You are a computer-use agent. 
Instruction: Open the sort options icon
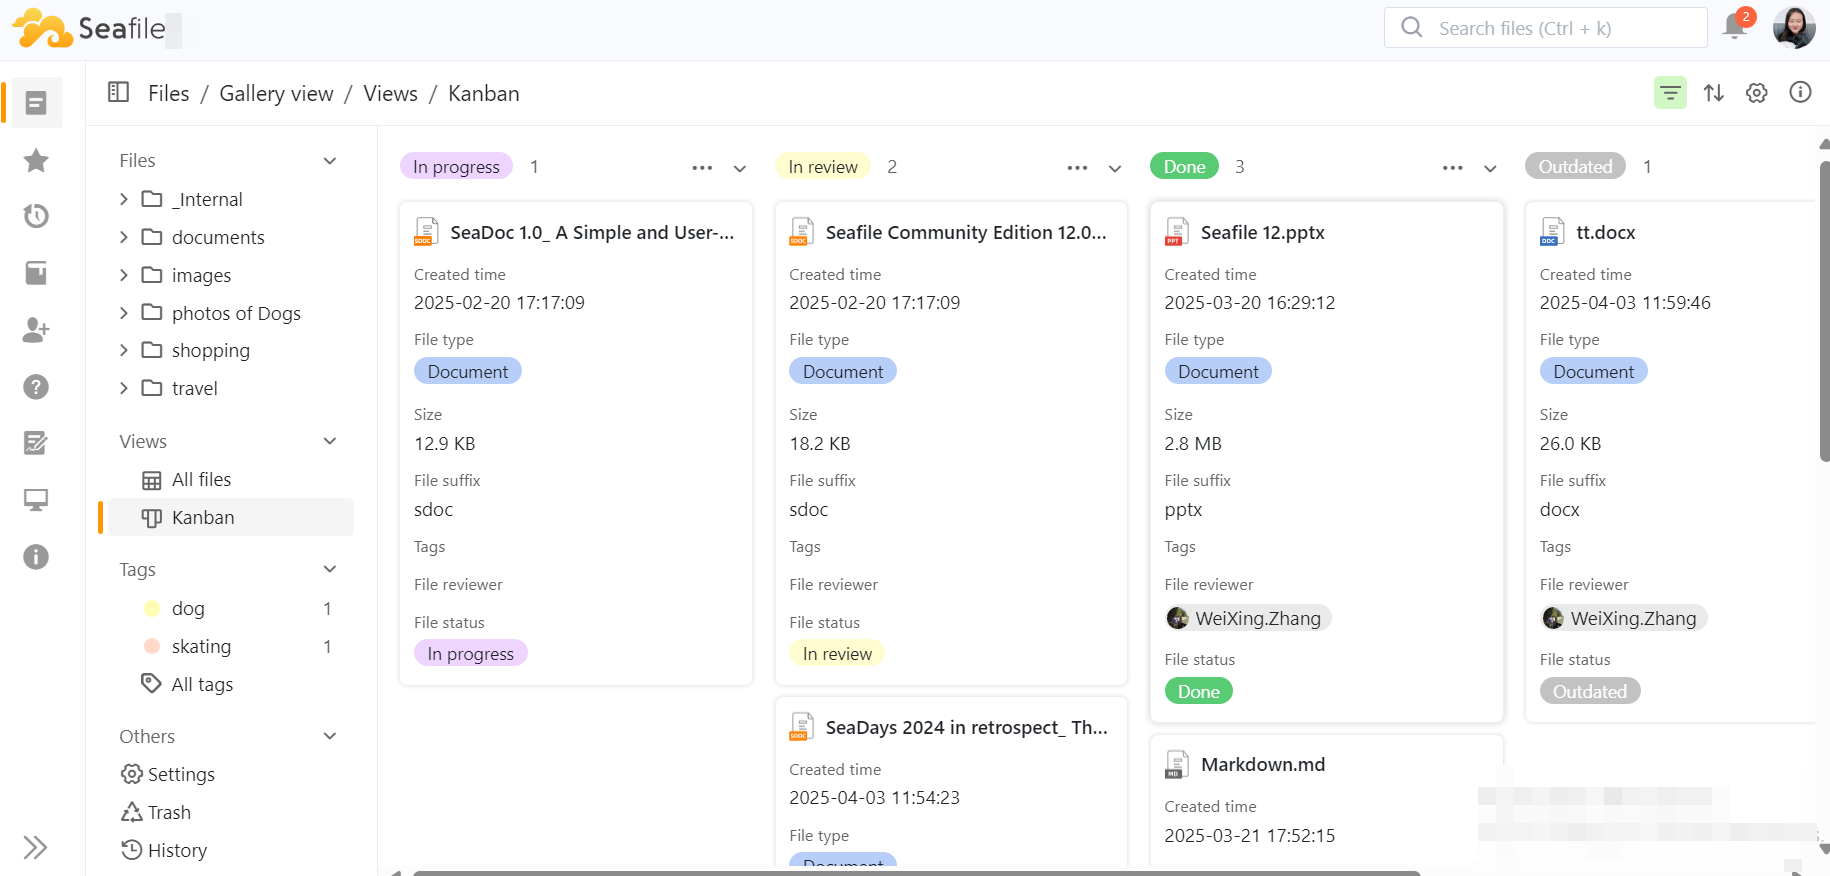[x=1714, y=93]
